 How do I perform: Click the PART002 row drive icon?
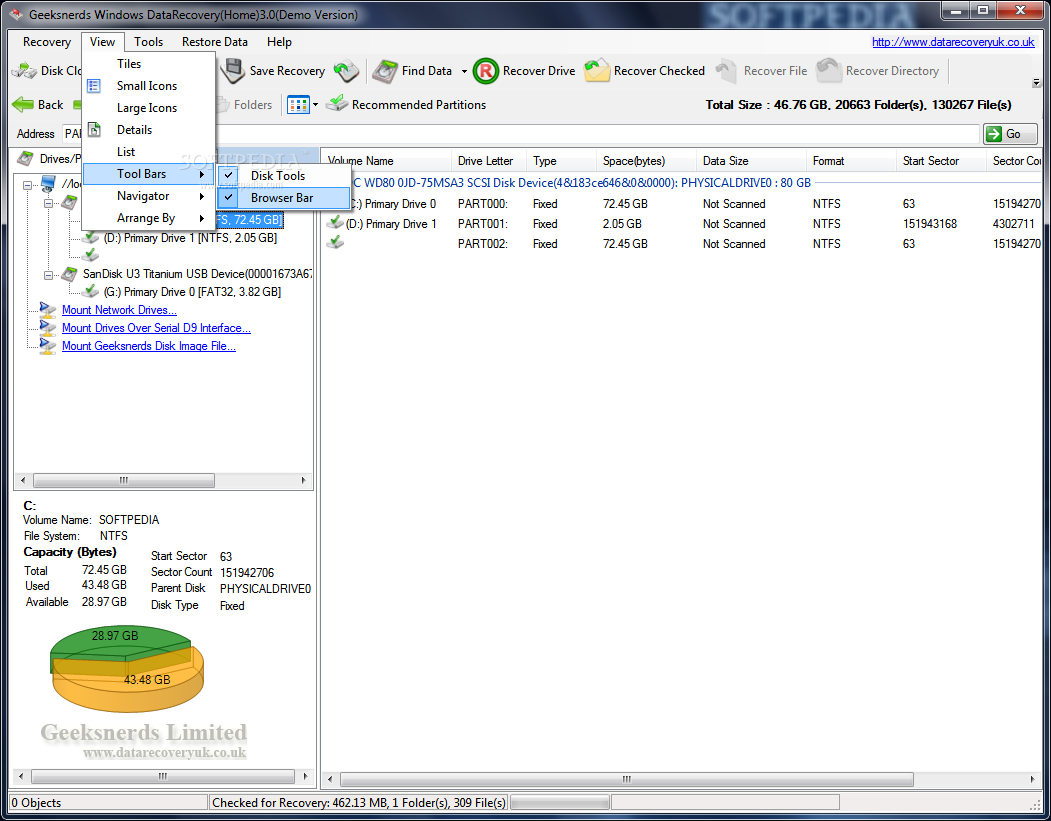(335, 243)
